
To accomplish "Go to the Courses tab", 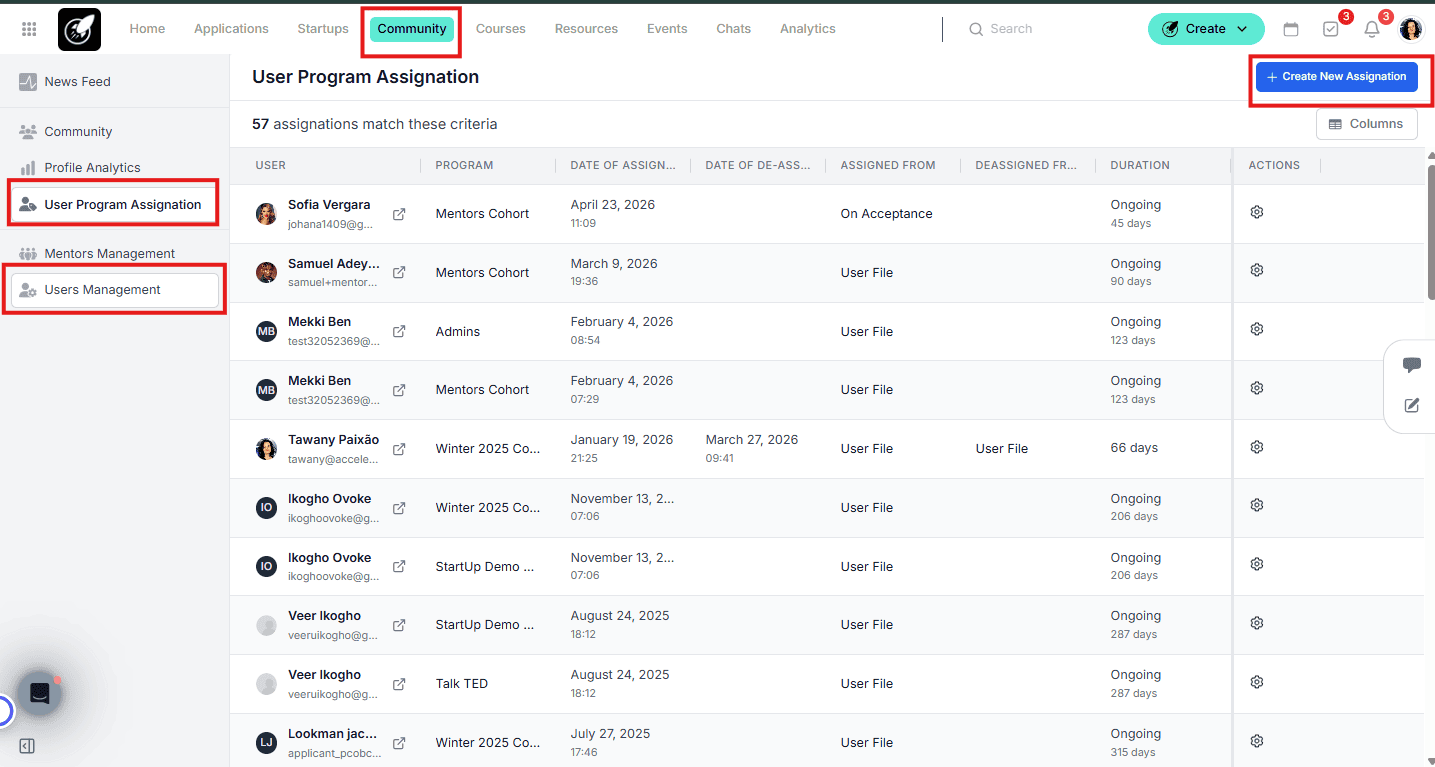I will point(501,29).
